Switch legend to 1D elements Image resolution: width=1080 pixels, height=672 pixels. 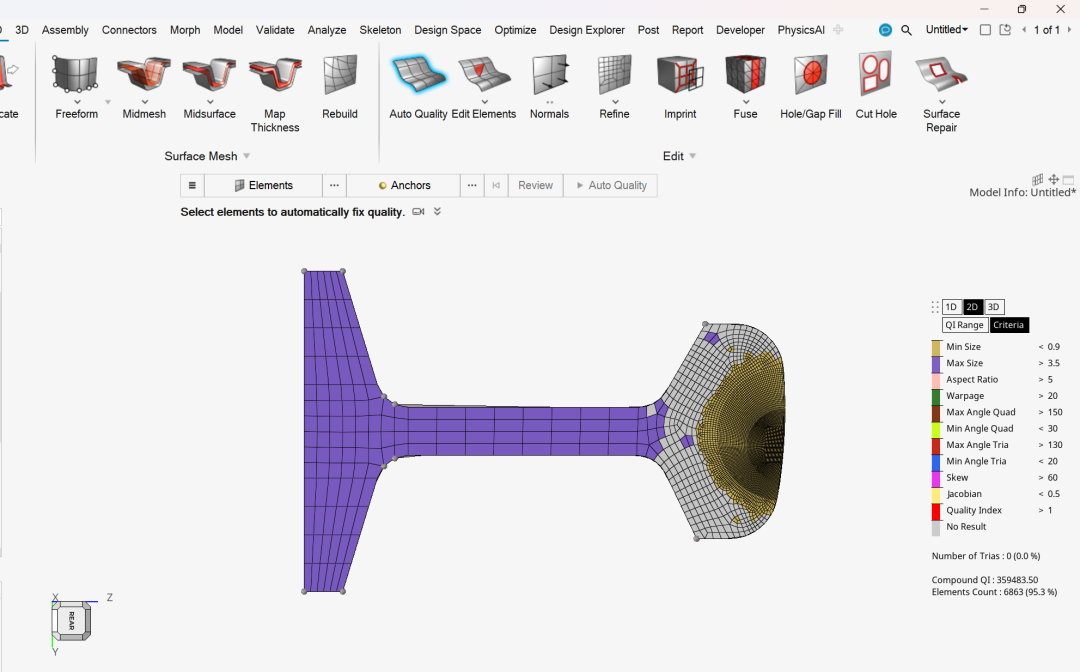tap(952, 307)
